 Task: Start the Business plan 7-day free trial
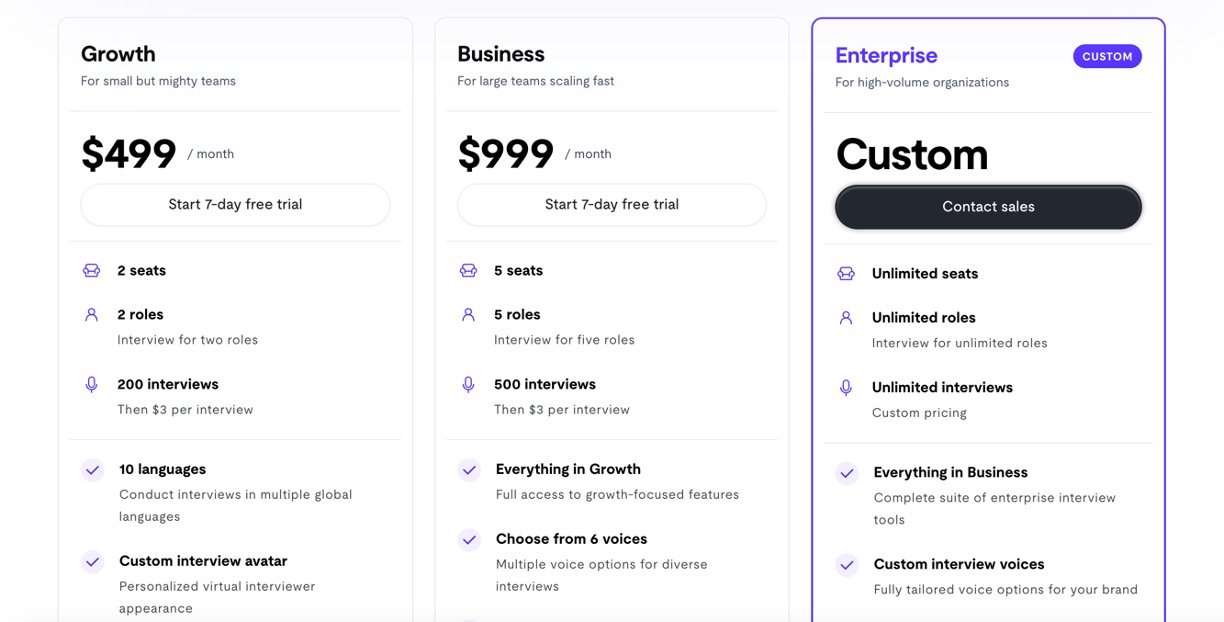coord(612,205)
